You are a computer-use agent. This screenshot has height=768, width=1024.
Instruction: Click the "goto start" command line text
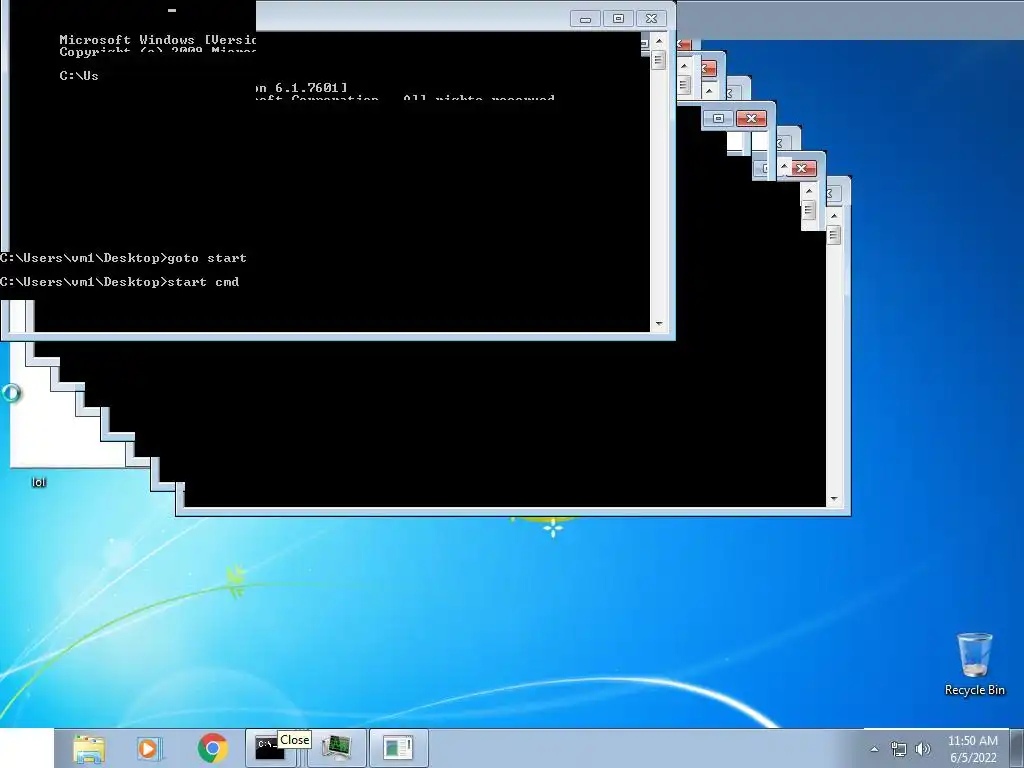coord(207,258)
